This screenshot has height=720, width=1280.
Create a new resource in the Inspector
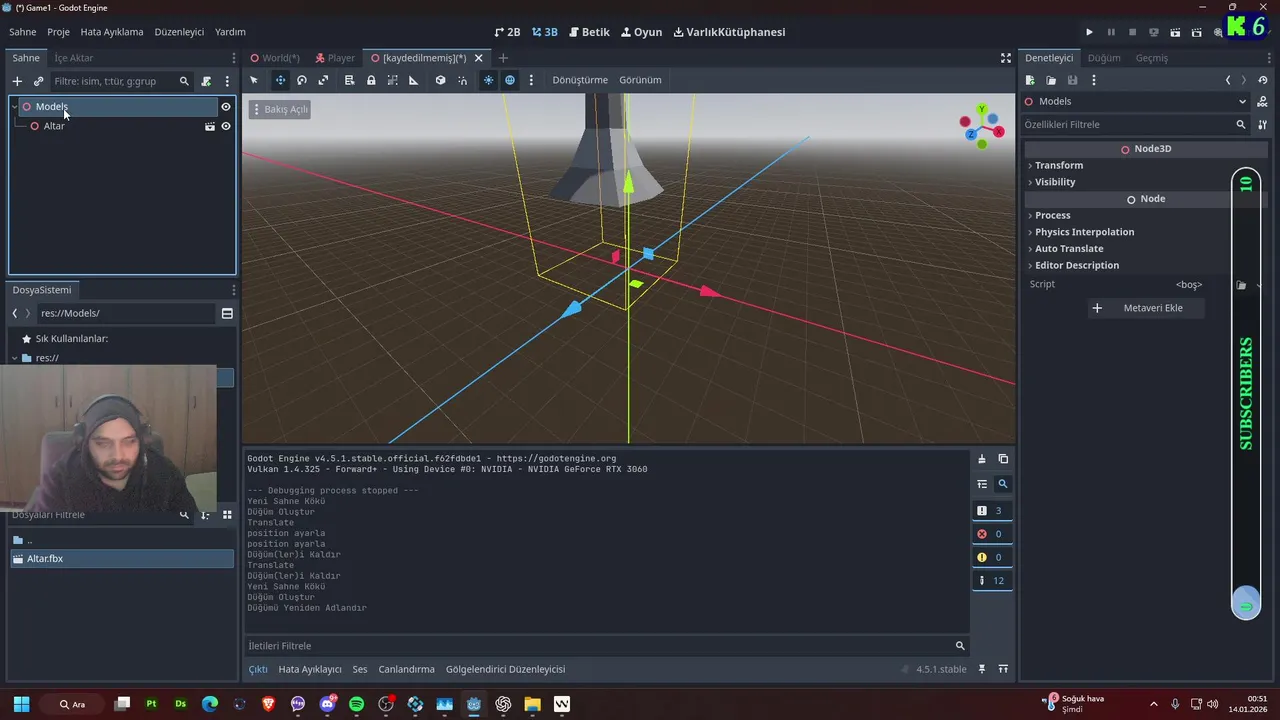click(x=1030, y=80)
